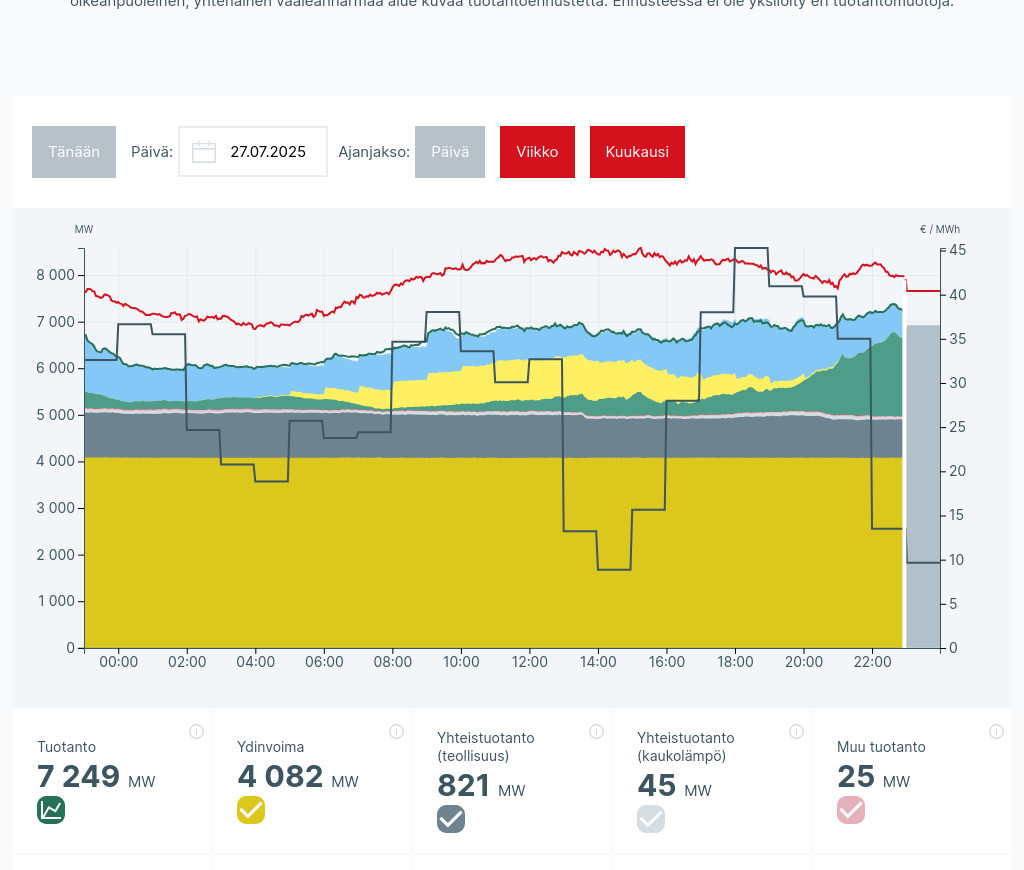Click info icon on Yhteistuotanto (kaukolämpö) card

pyautogui.click(x=796, y=731)
